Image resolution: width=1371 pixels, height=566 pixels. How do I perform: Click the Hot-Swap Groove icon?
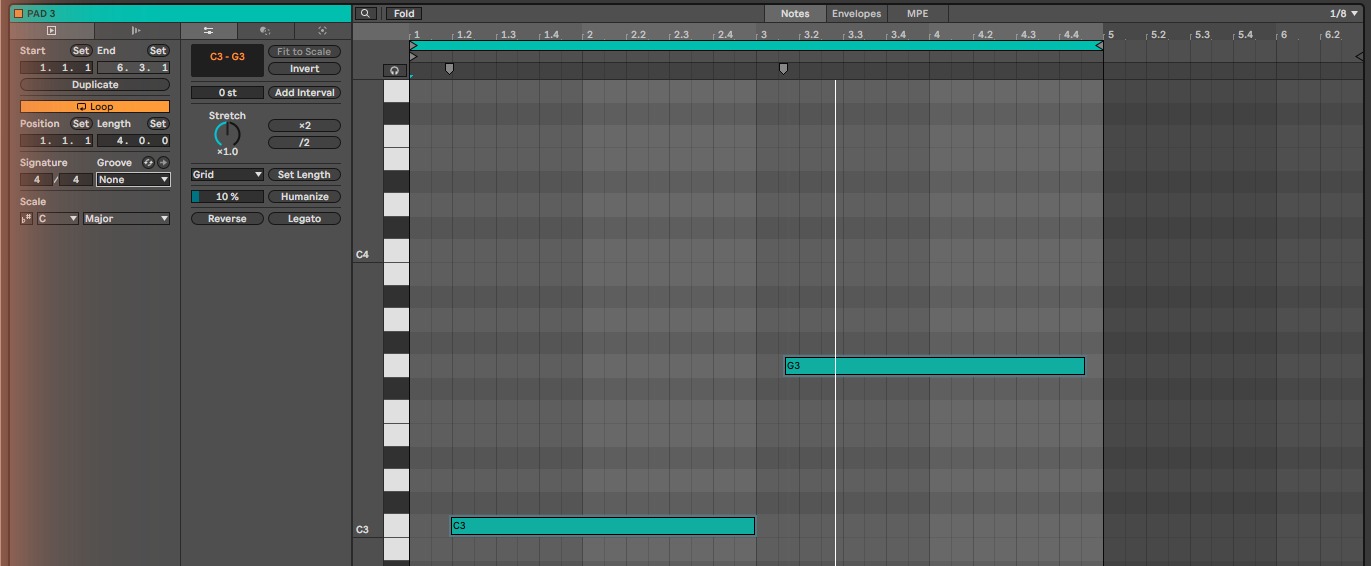pyautogui.click(x=149, y=163)
